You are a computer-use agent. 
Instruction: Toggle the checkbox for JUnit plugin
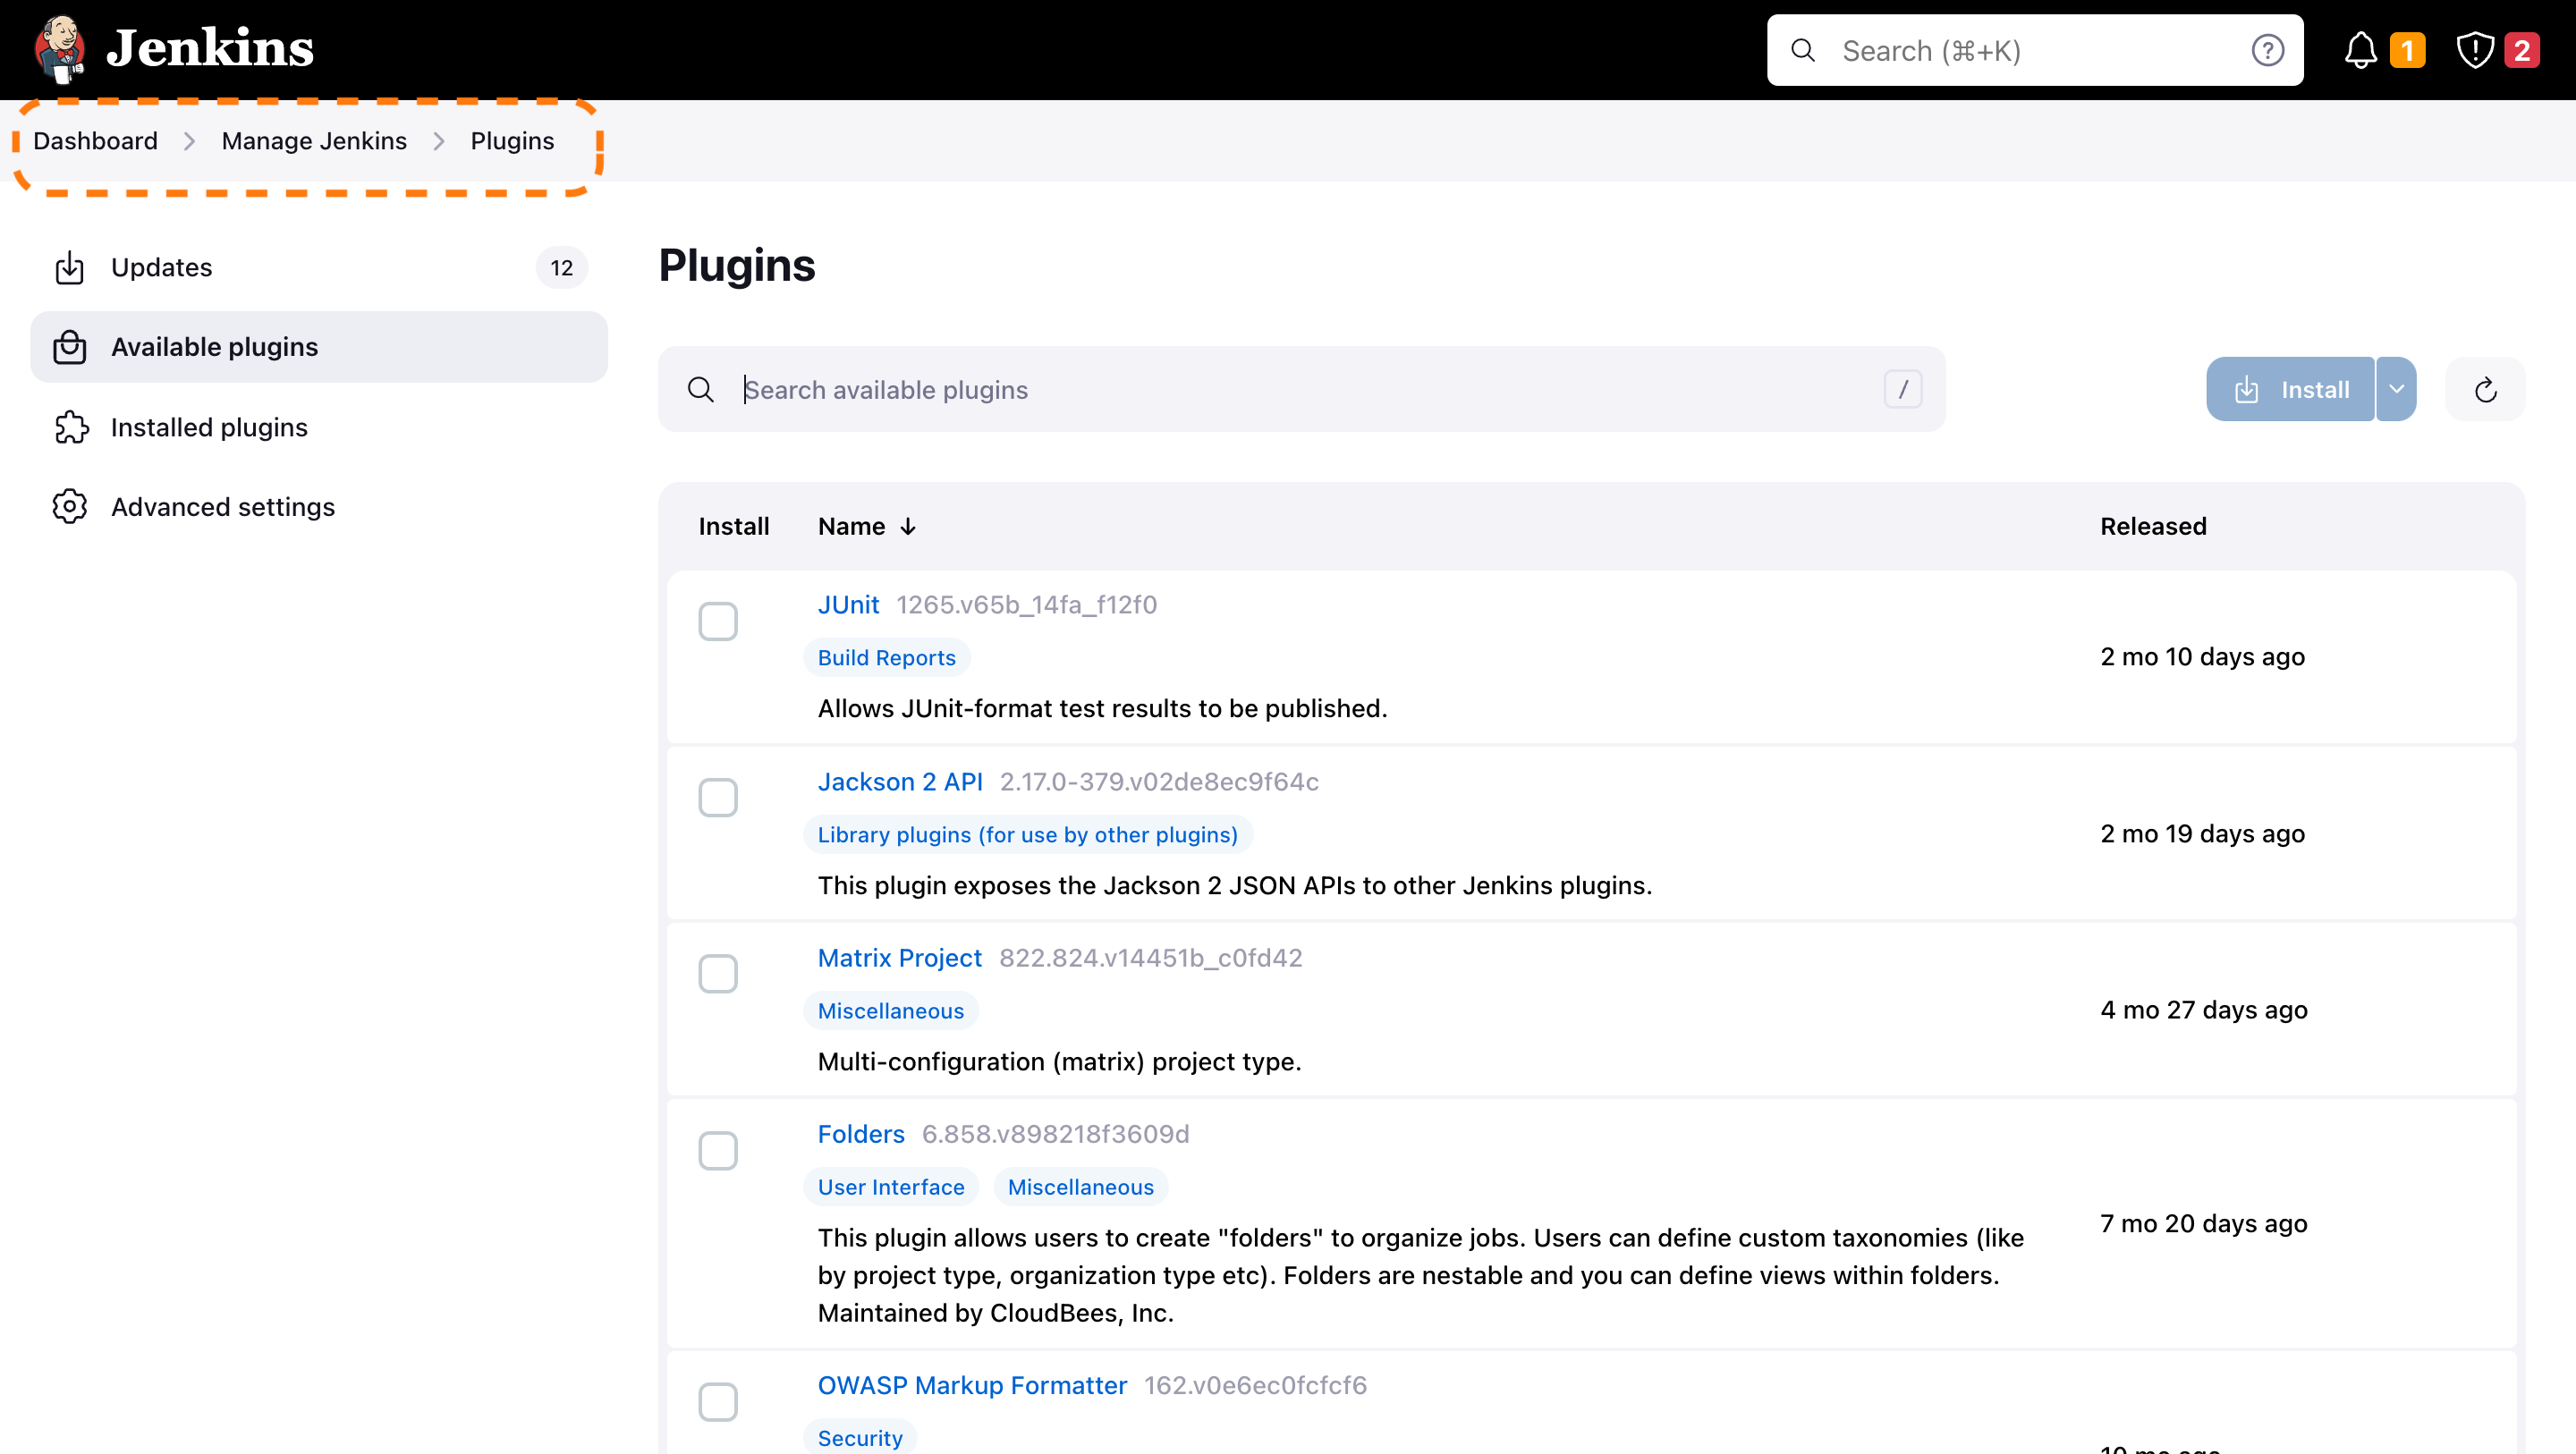[x=718, y=621]
